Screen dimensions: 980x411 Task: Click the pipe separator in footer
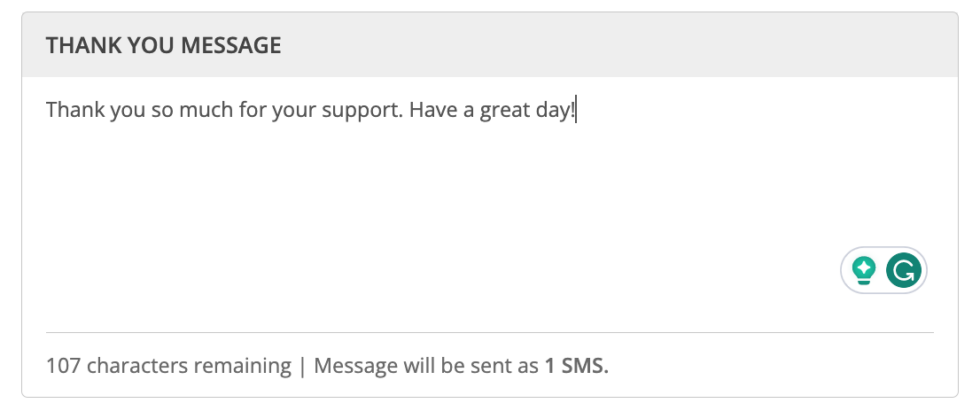[x=302, y=366]
